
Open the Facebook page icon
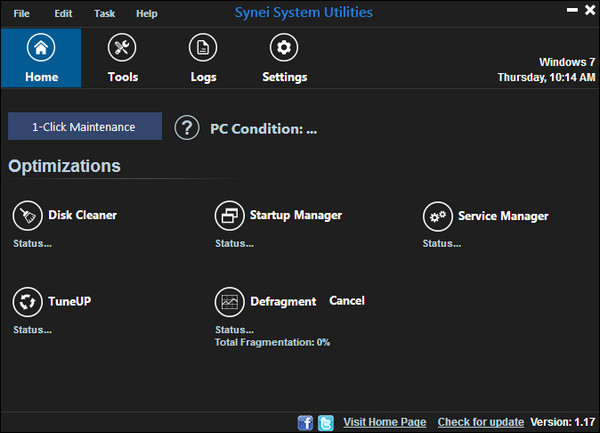pyautogui.click(x=306, y=423)
